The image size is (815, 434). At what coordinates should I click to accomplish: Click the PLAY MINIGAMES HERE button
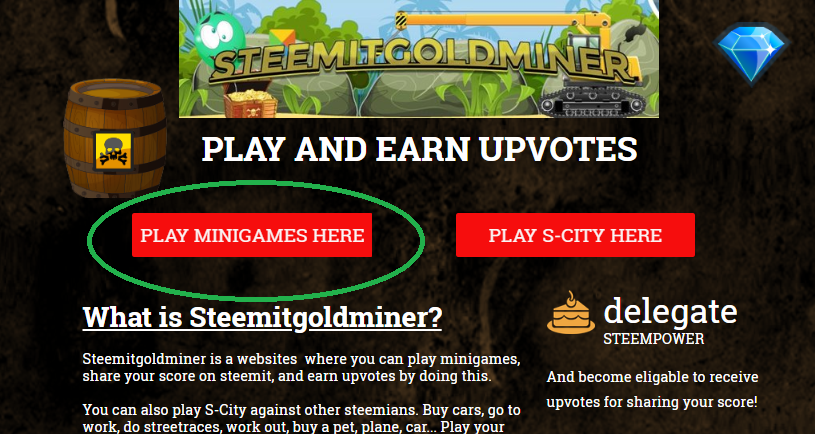[x=252, y=235]
